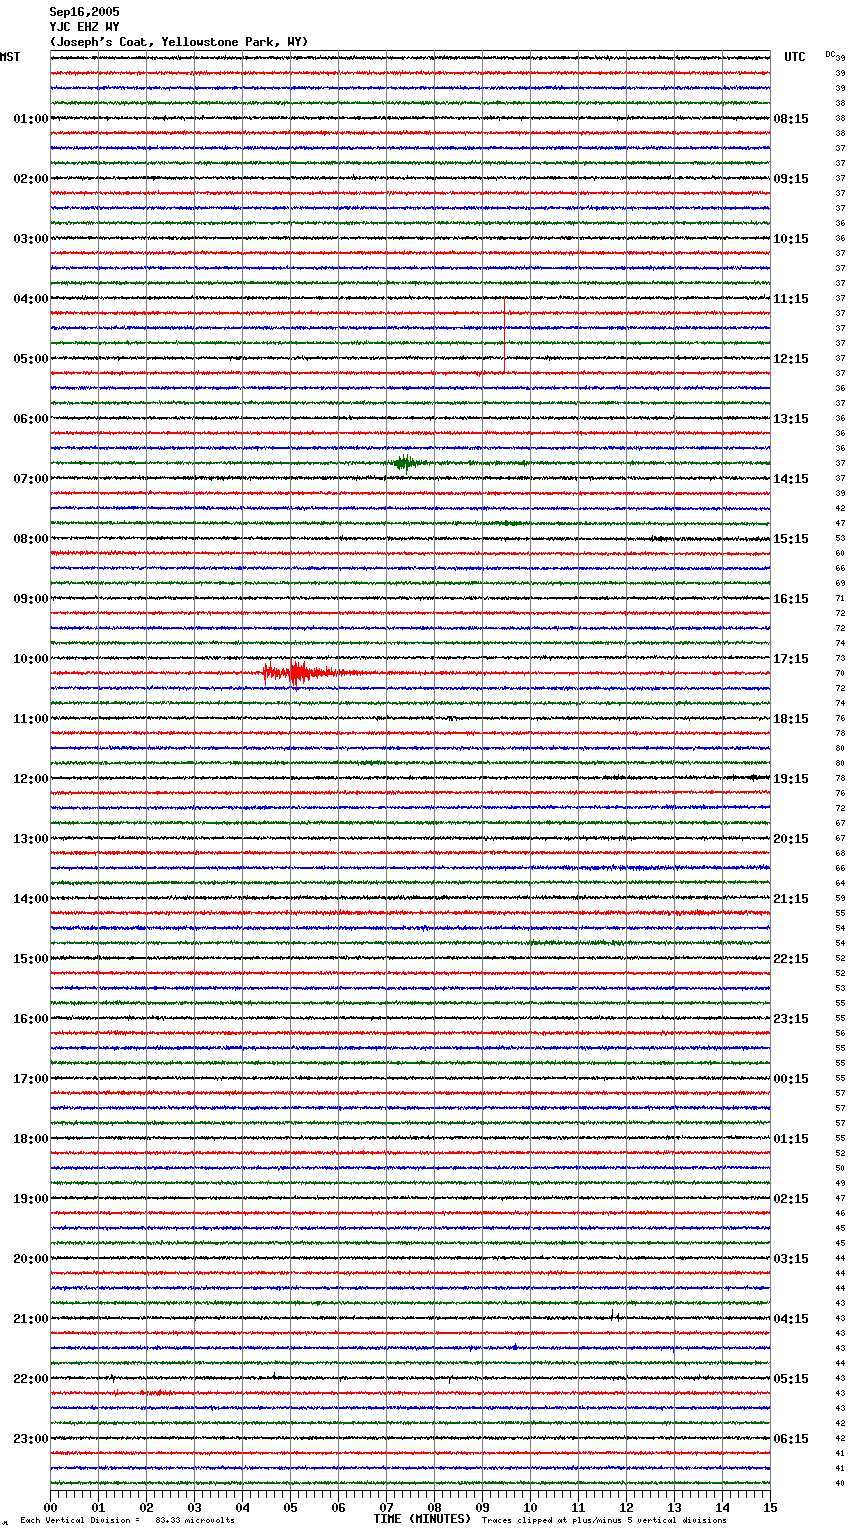Image resolution: width=850 pixels, height=1534 pixels.
Task: Select the 15:00 MST row label
Action: click(31, 959)
